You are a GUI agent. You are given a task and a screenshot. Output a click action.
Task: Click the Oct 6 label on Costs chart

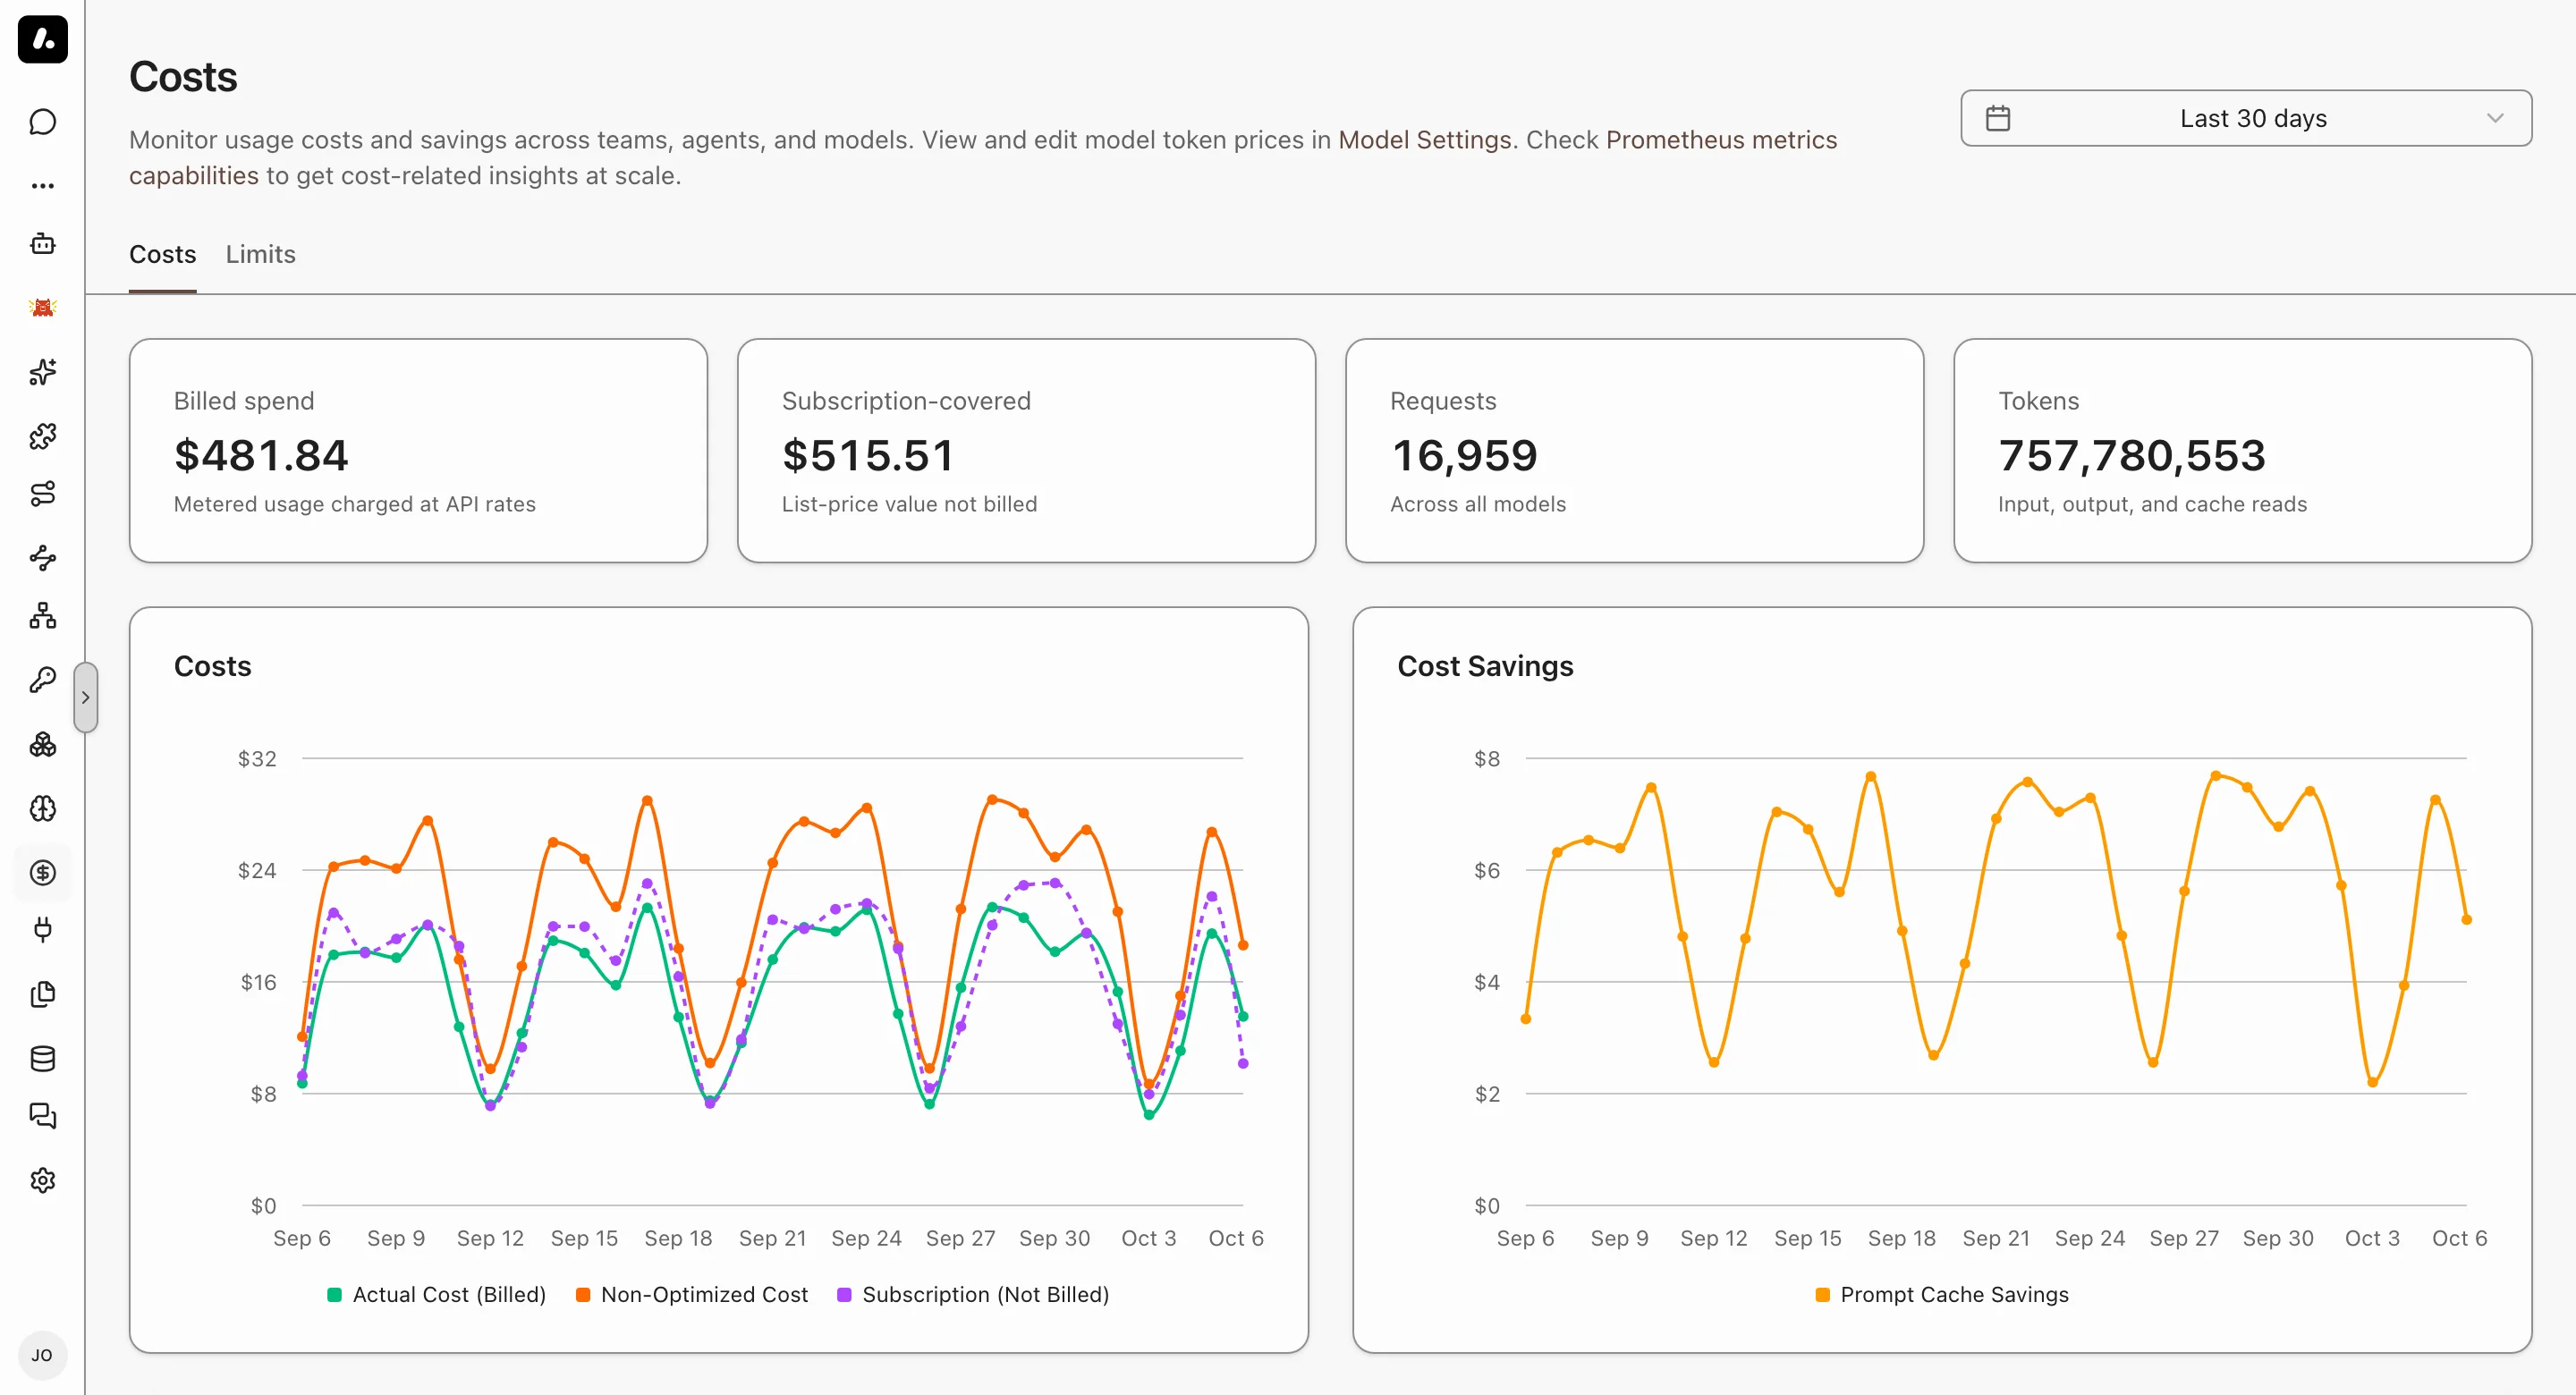point(1236,1238)
